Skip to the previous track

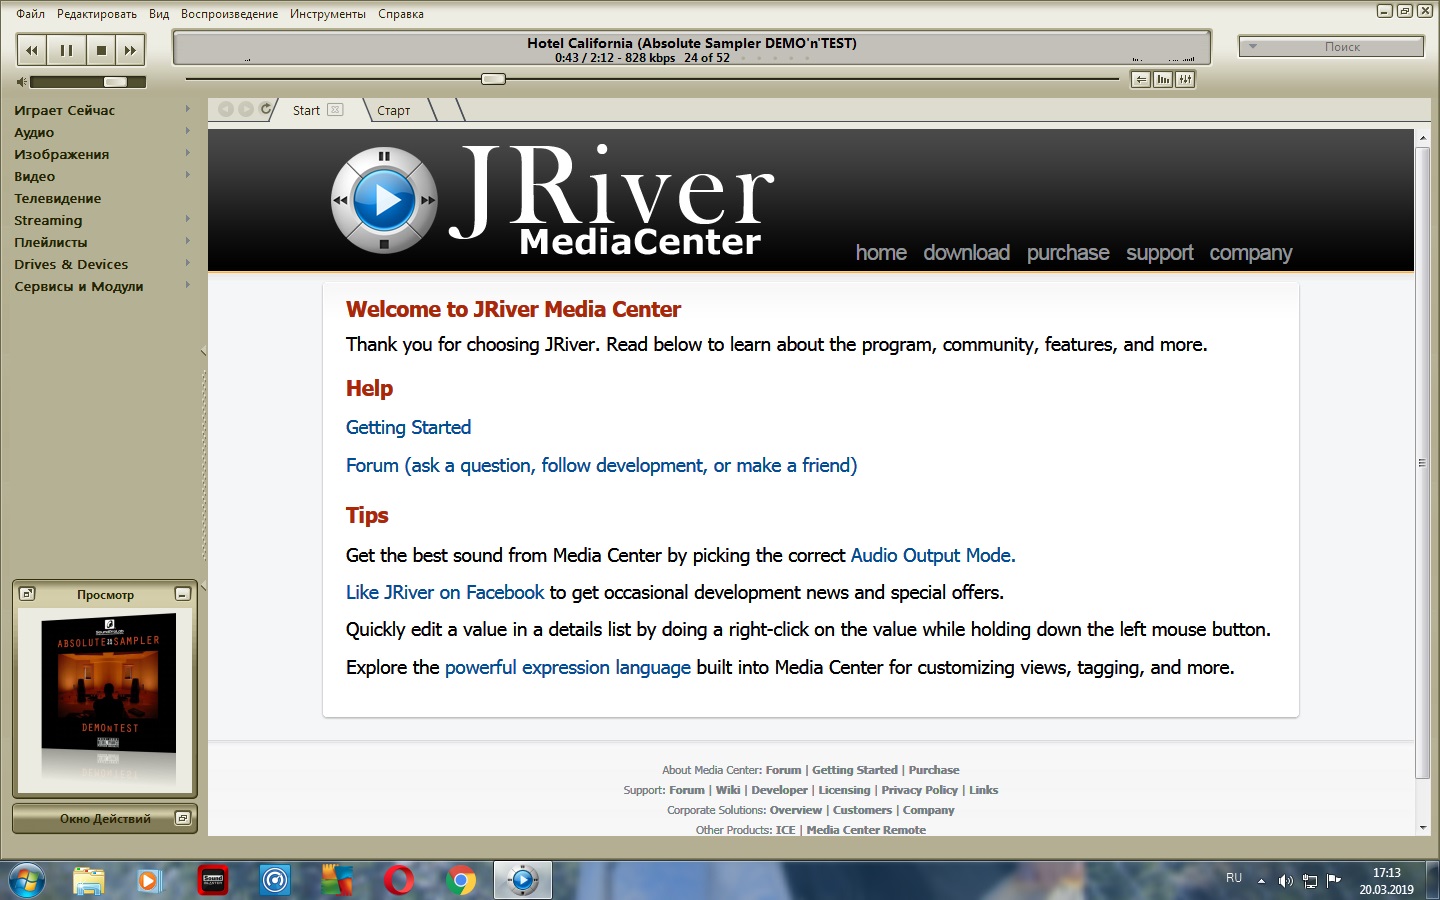pos(32,50)
